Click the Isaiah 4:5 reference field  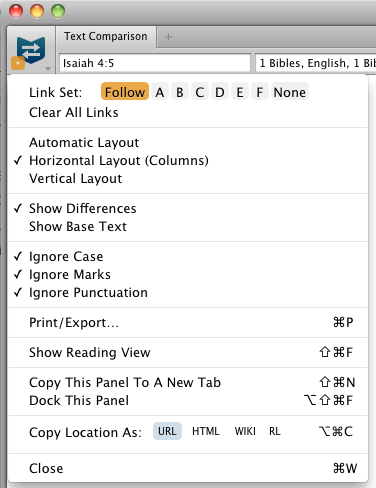155,63
